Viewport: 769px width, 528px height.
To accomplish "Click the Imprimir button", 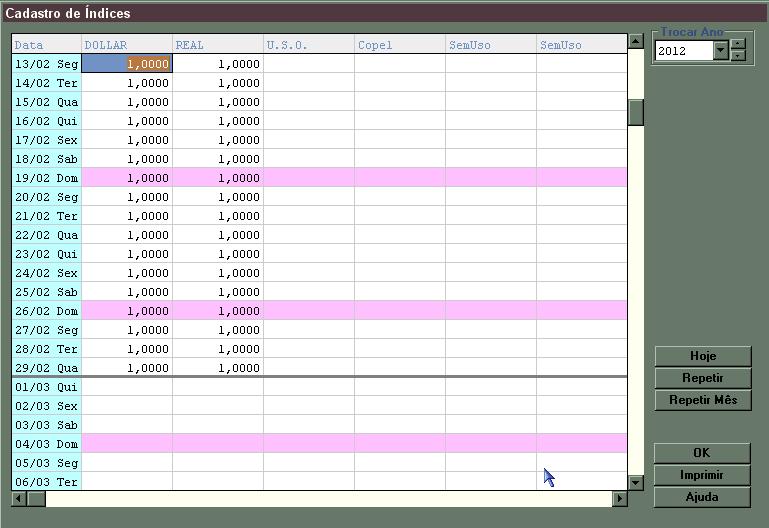I will (702, 475).
